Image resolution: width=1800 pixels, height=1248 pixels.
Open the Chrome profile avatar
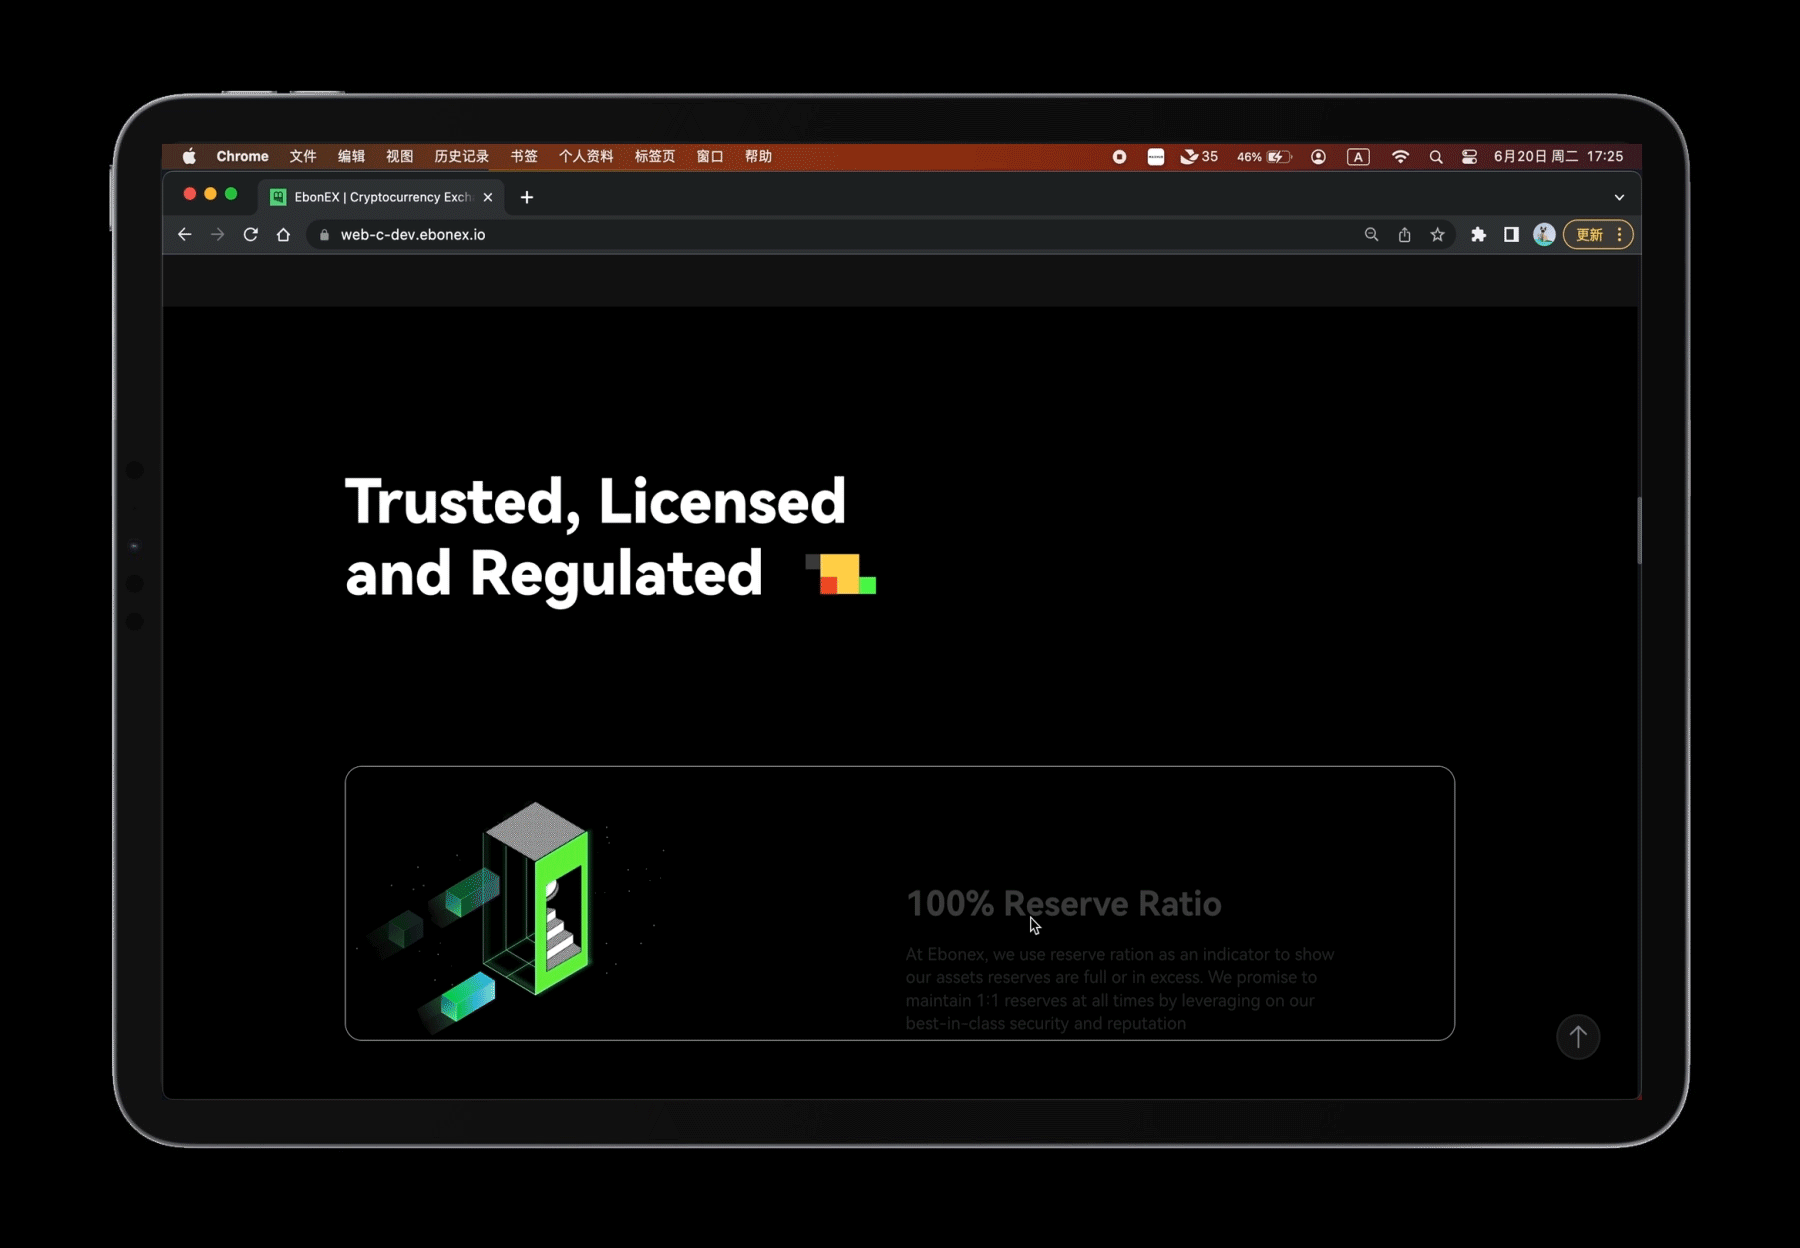[1544, 234]
